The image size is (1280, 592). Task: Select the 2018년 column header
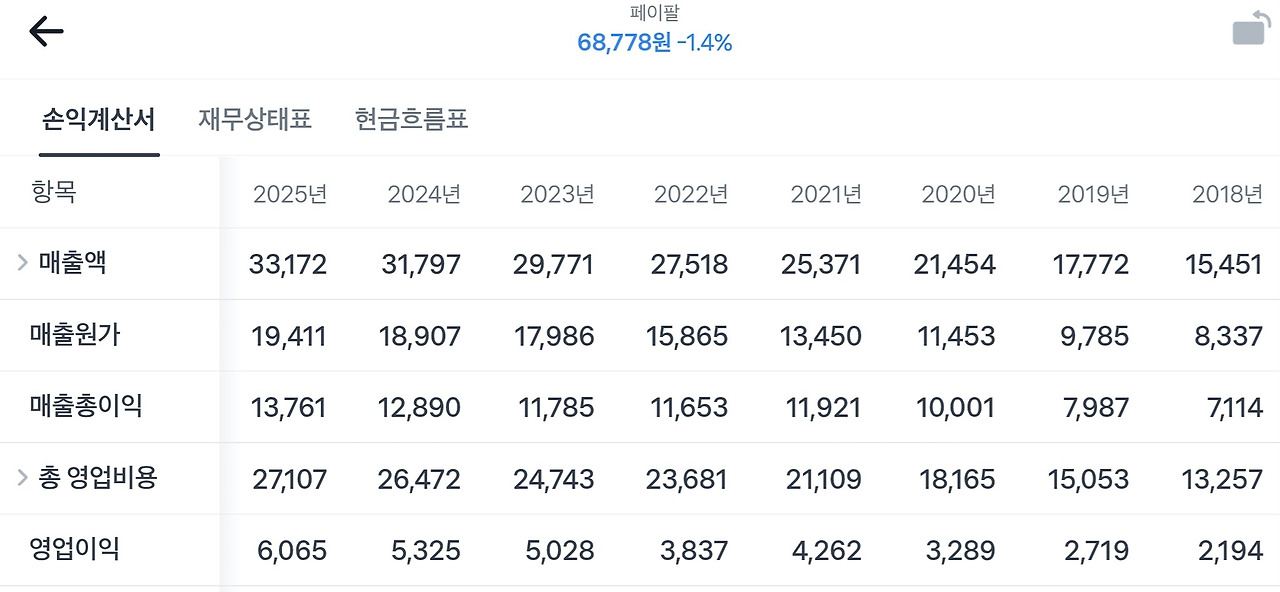1225,193
